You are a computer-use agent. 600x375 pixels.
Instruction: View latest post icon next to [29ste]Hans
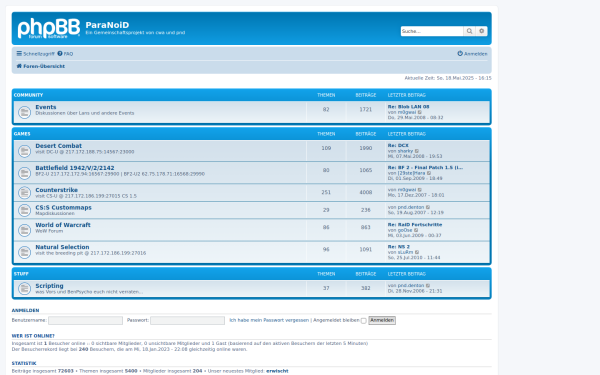pyautogui.click(x=429, y=173)
